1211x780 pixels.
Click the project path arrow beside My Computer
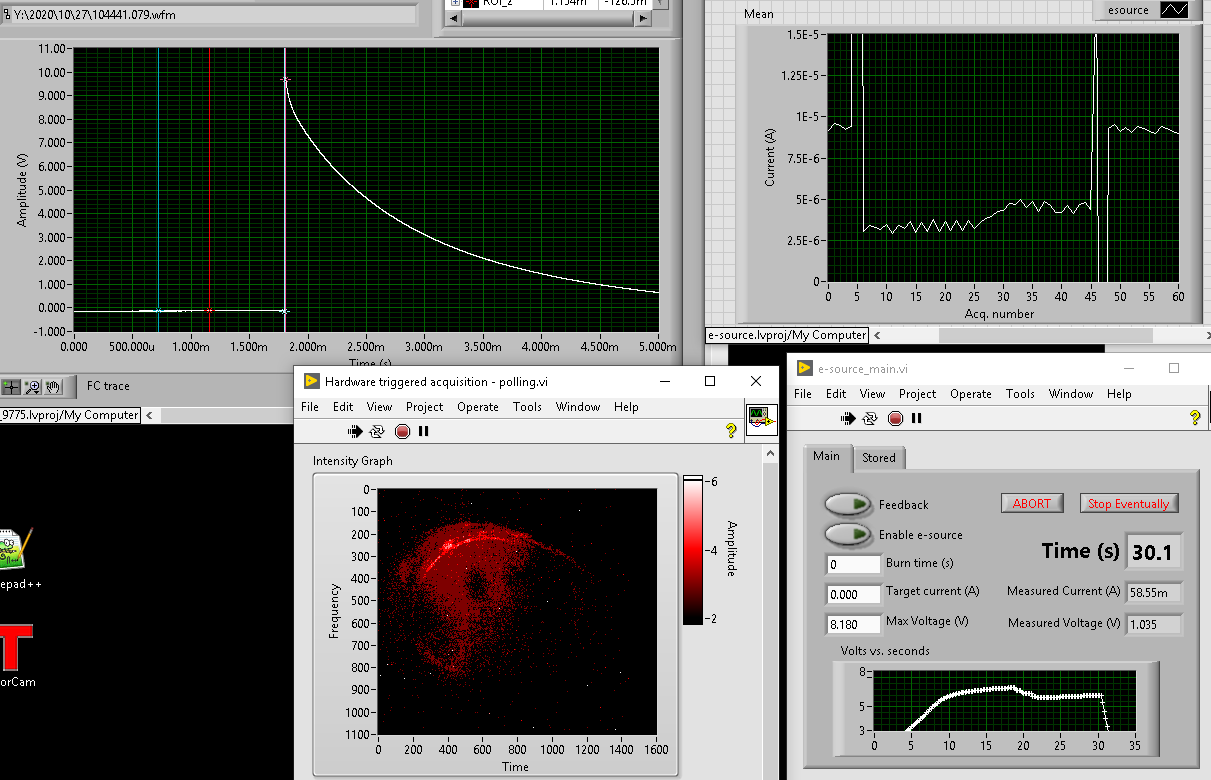point(877,335)
